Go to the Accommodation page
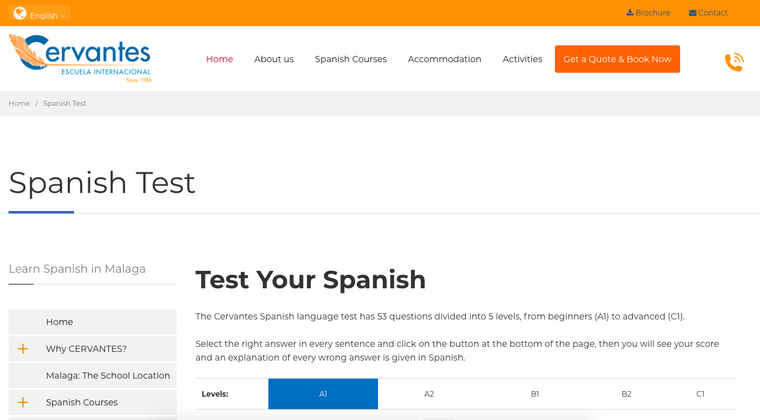This screenshot has height=420, width=760. click(444, 59)
